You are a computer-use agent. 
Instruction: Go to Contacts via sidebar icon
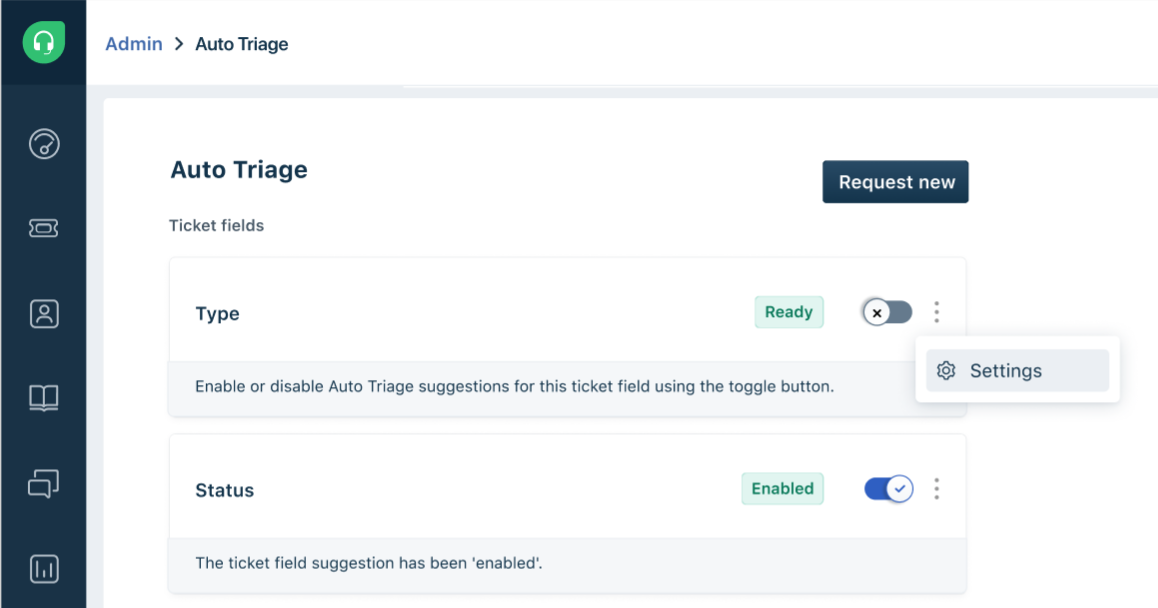coord(44,314)
